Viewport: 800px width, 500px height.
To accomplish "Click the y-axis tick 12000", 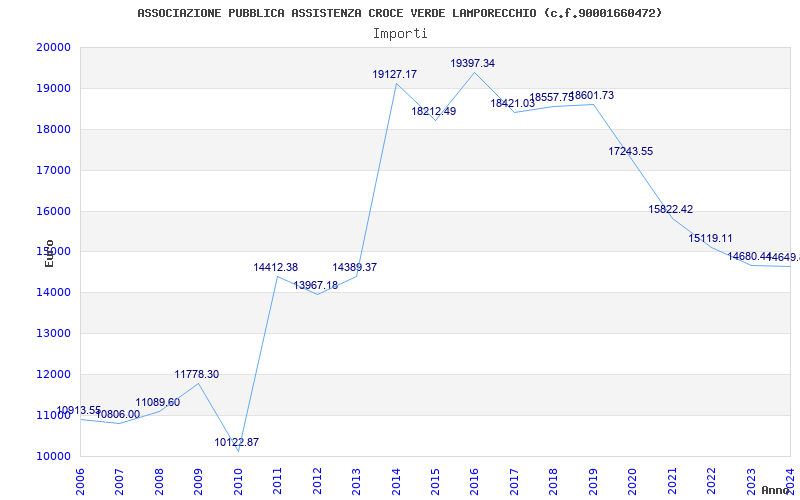I will [x=53, y=374].
